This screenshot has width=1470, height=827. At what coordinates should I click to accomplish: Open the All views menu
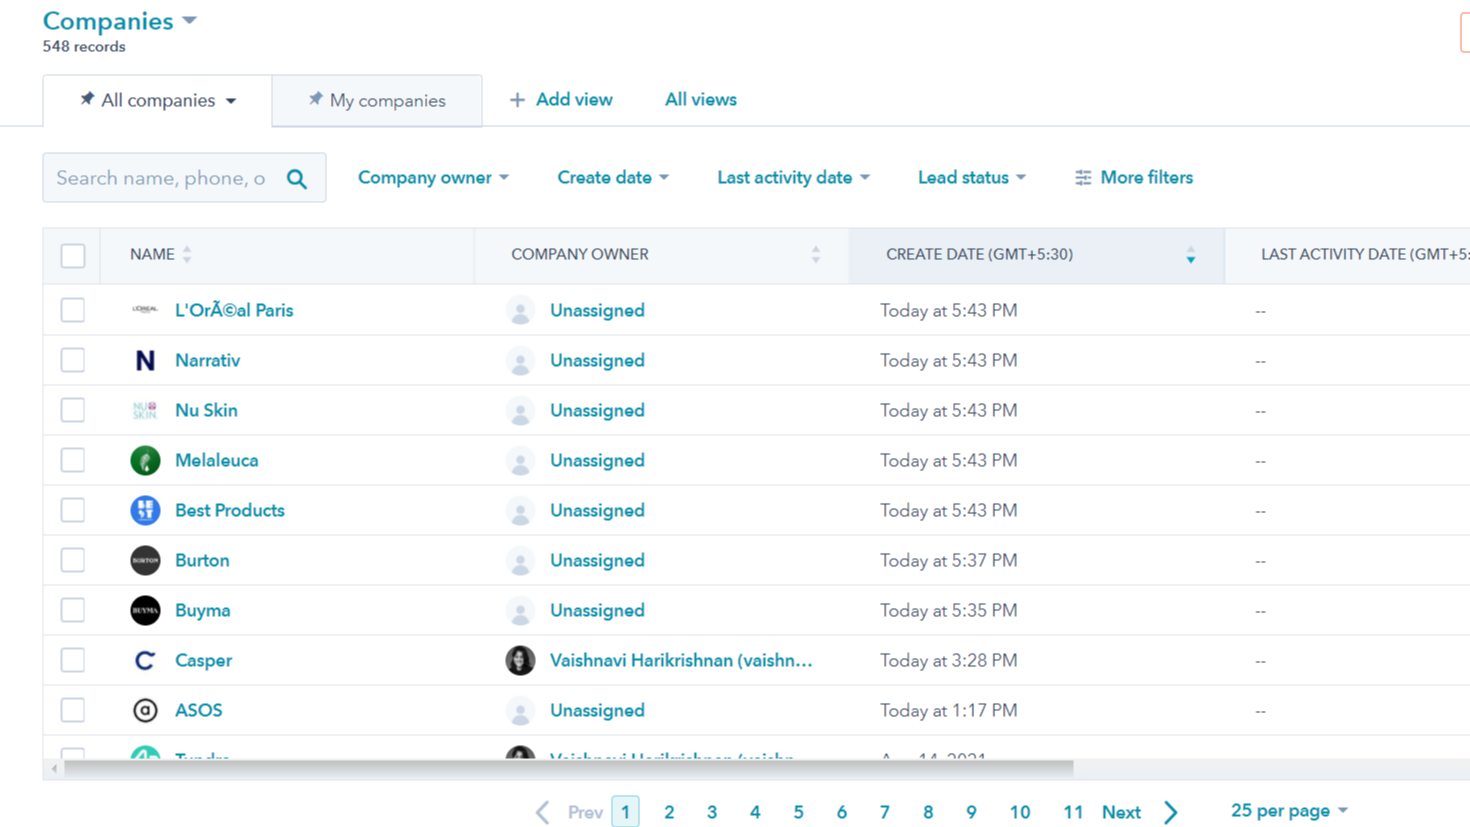(x=700, y=99)
